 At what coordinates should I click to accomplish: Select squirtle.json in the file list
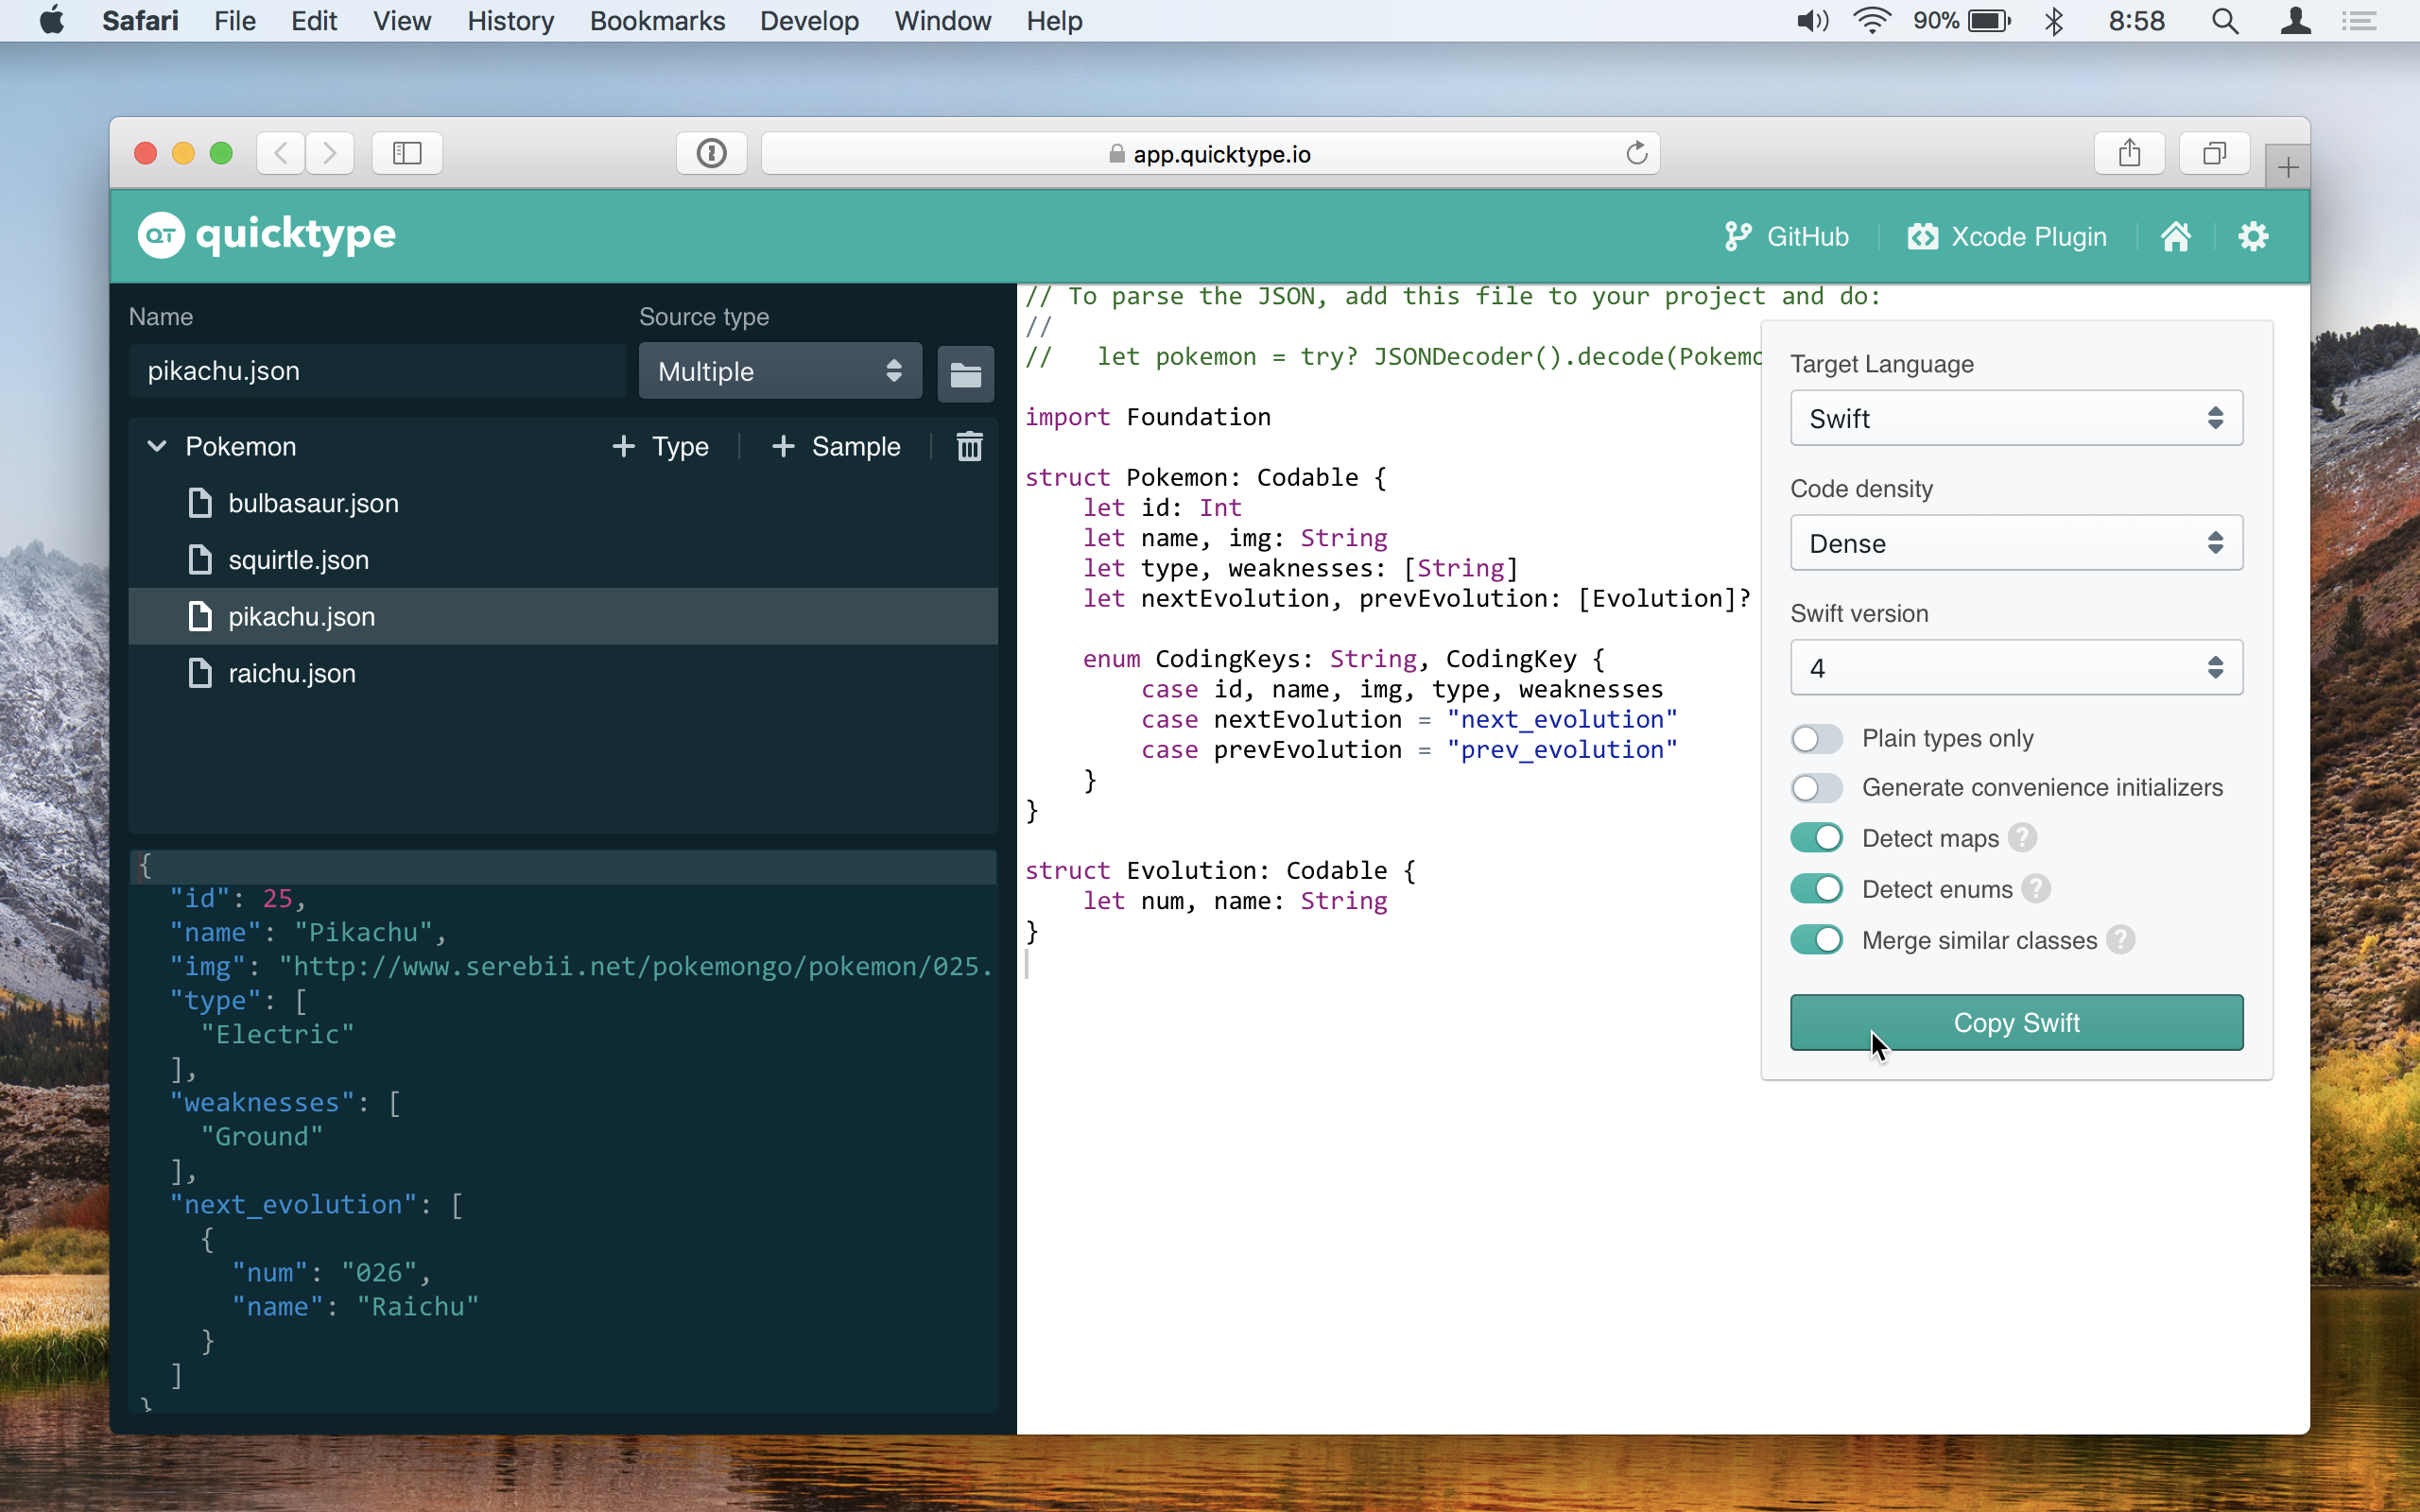297,560
